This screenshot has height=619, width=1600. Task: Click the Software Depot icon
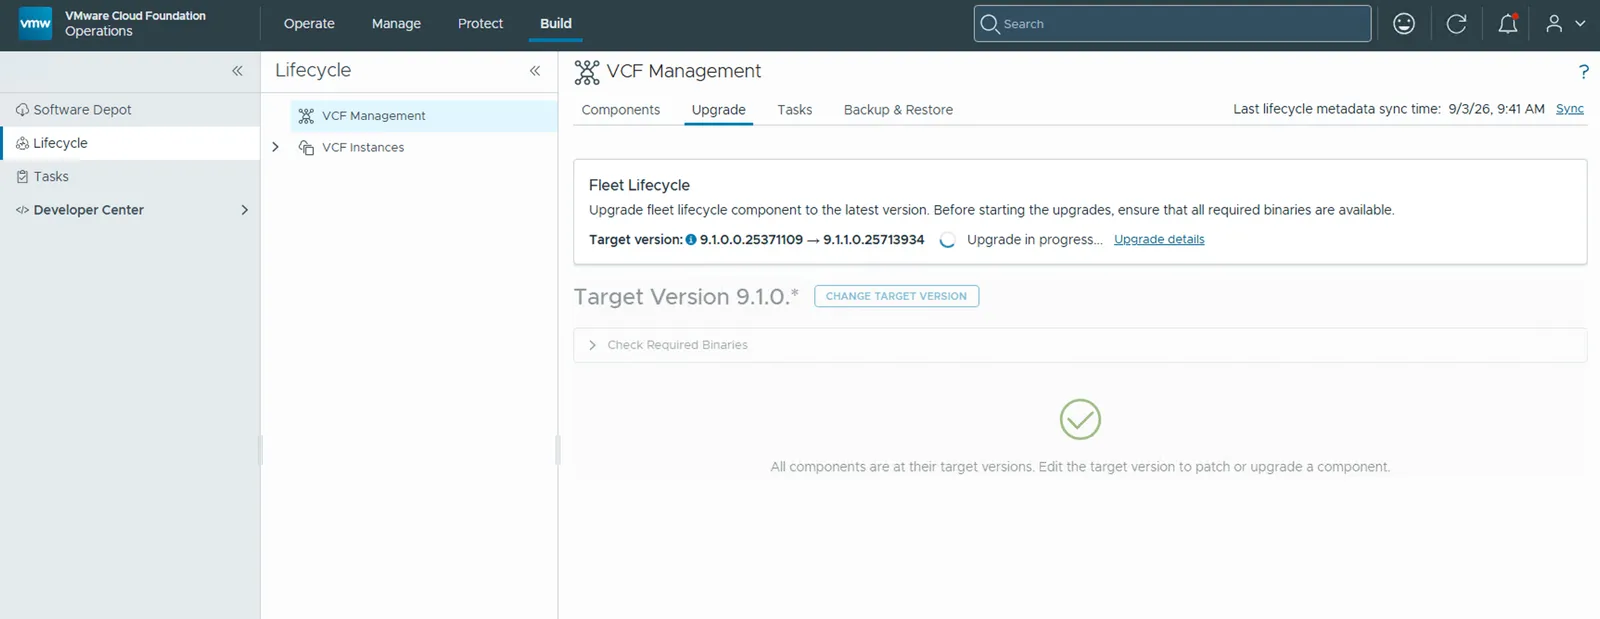pos(22,110)
